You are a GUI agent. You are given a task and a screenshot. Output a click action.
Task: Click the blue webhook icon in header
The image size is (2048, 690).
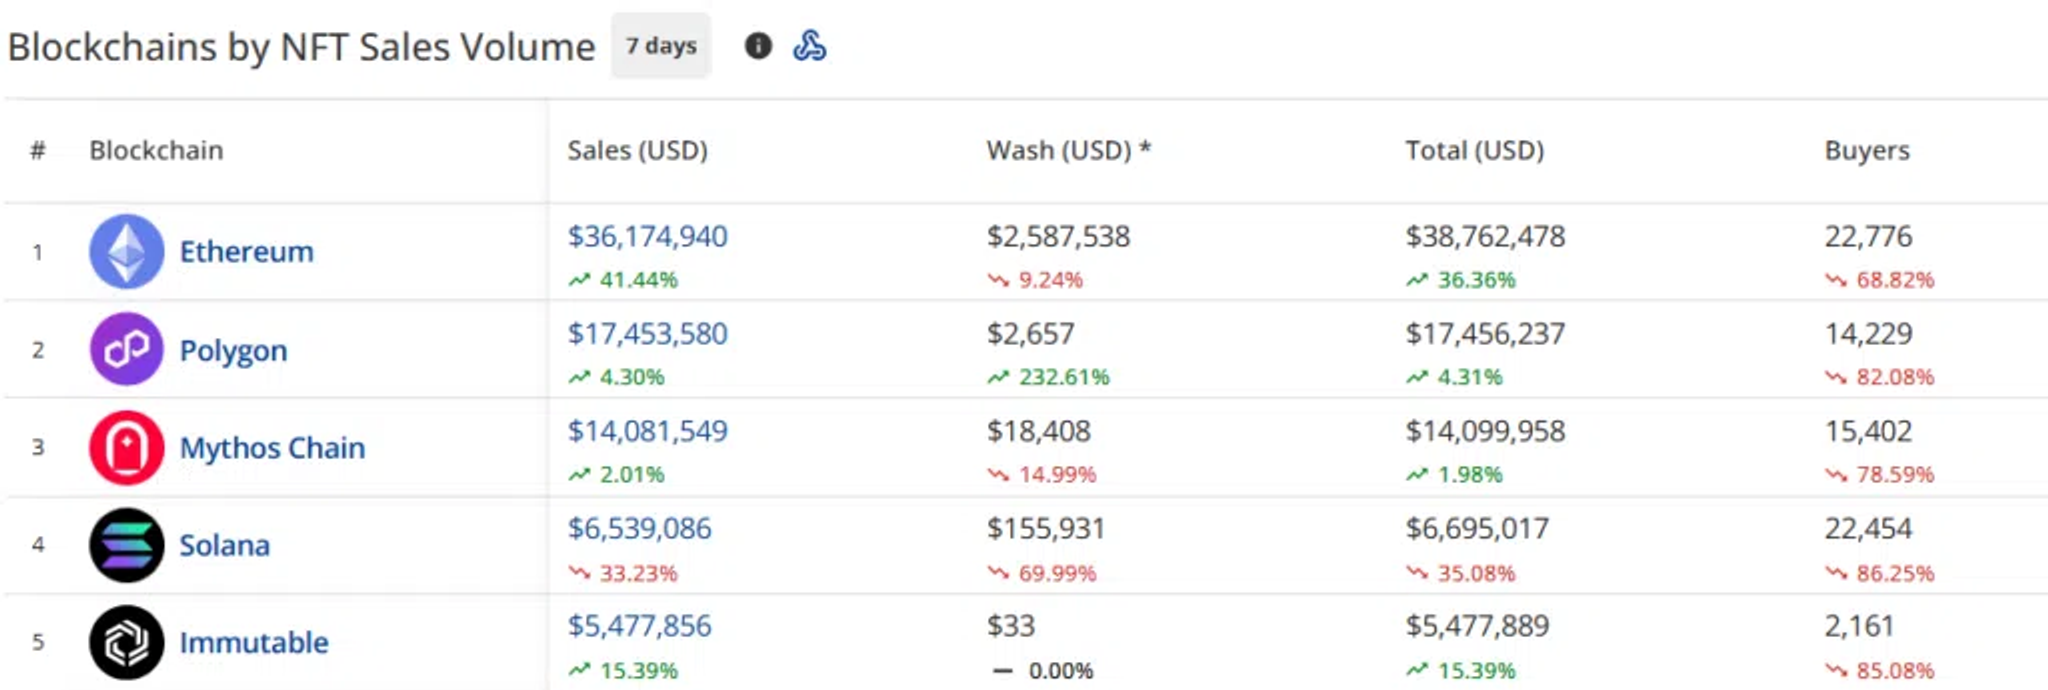[x=810, y=46]
